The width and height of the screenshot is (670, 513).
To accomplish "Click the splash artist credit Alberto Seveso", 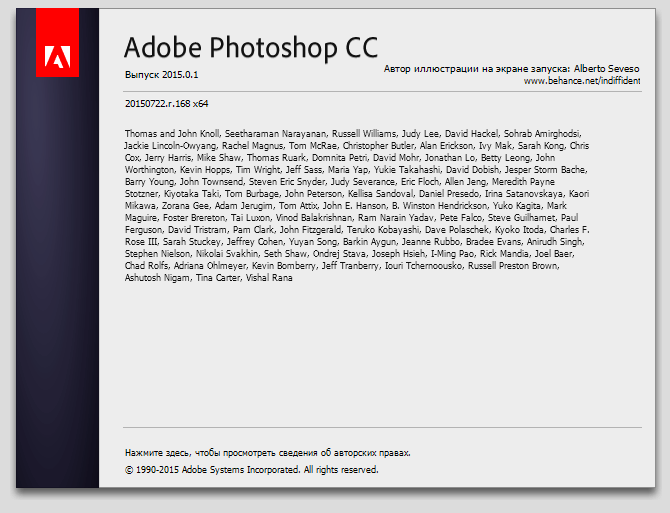I will 606,69.
